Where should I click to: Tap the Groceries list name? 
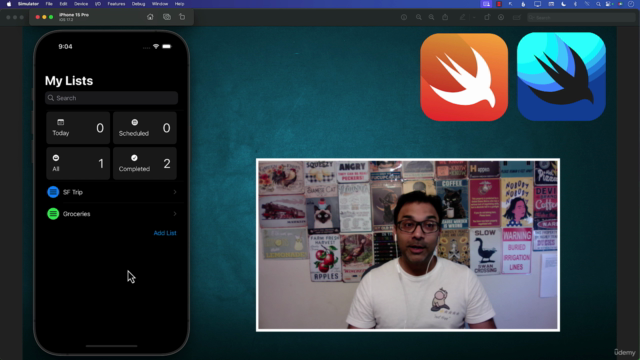click(x=77, y=213)
